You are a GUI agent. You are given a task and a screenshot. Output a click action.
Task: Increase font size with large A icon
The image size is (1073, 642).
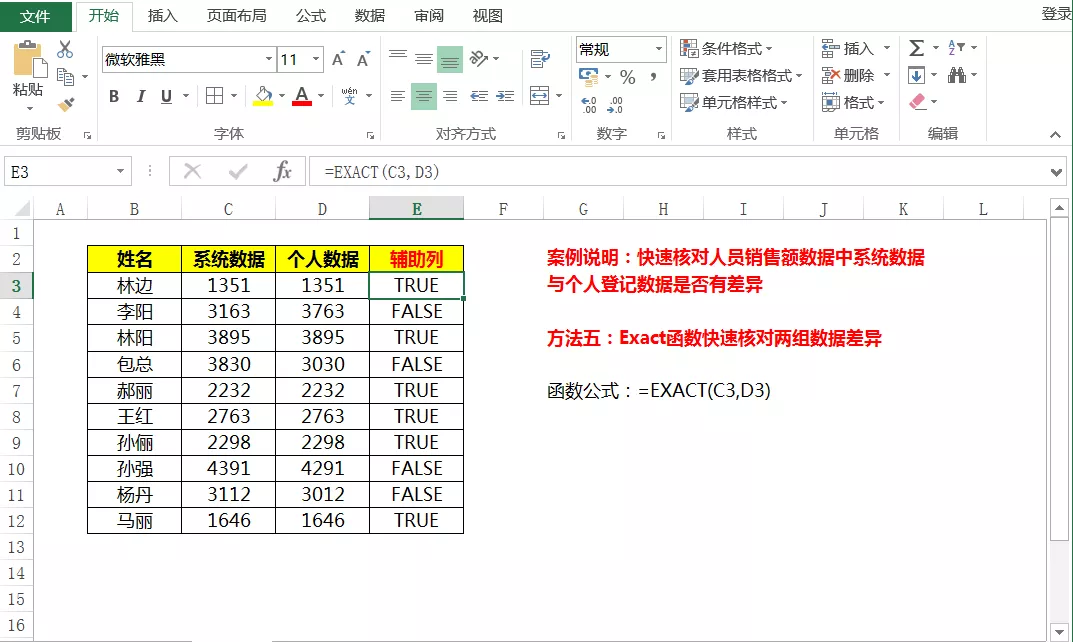tap(338, 60)
